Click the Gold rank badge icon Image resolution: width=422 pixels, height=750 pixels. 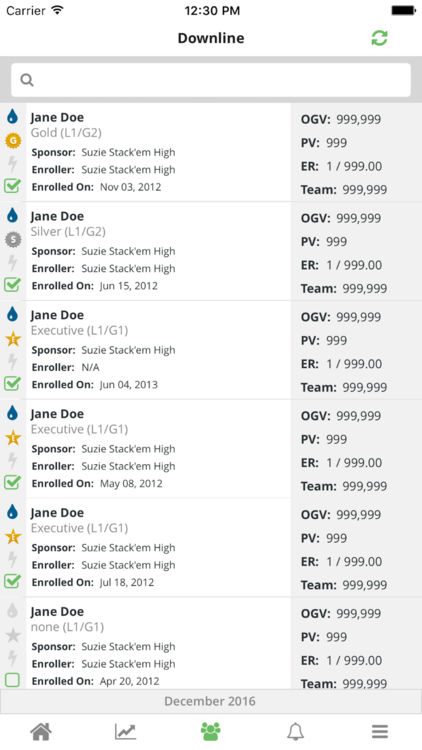pyautogui.click(x=13, y=141)
